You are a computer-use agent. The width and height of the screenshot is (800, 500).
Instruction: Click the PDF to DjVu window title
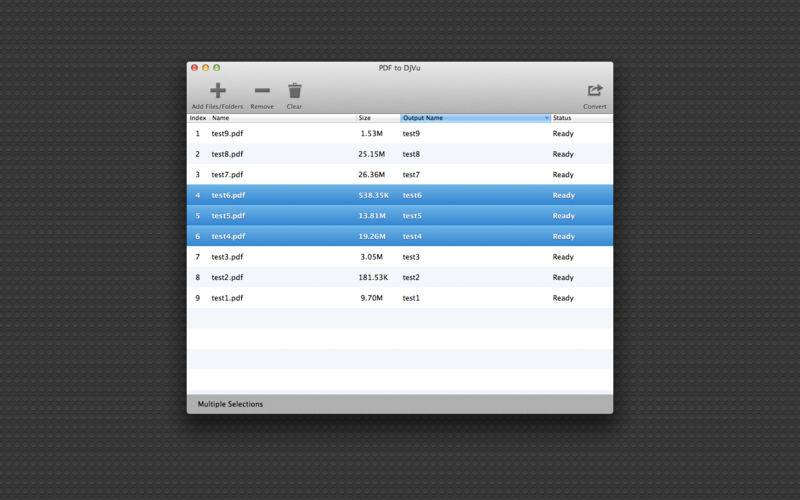click(x=399, y=68)
